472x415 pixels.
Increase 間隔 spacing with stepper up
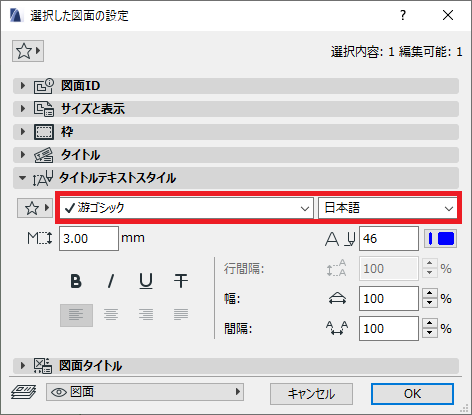pyautogui.click(x=430, y=323)
